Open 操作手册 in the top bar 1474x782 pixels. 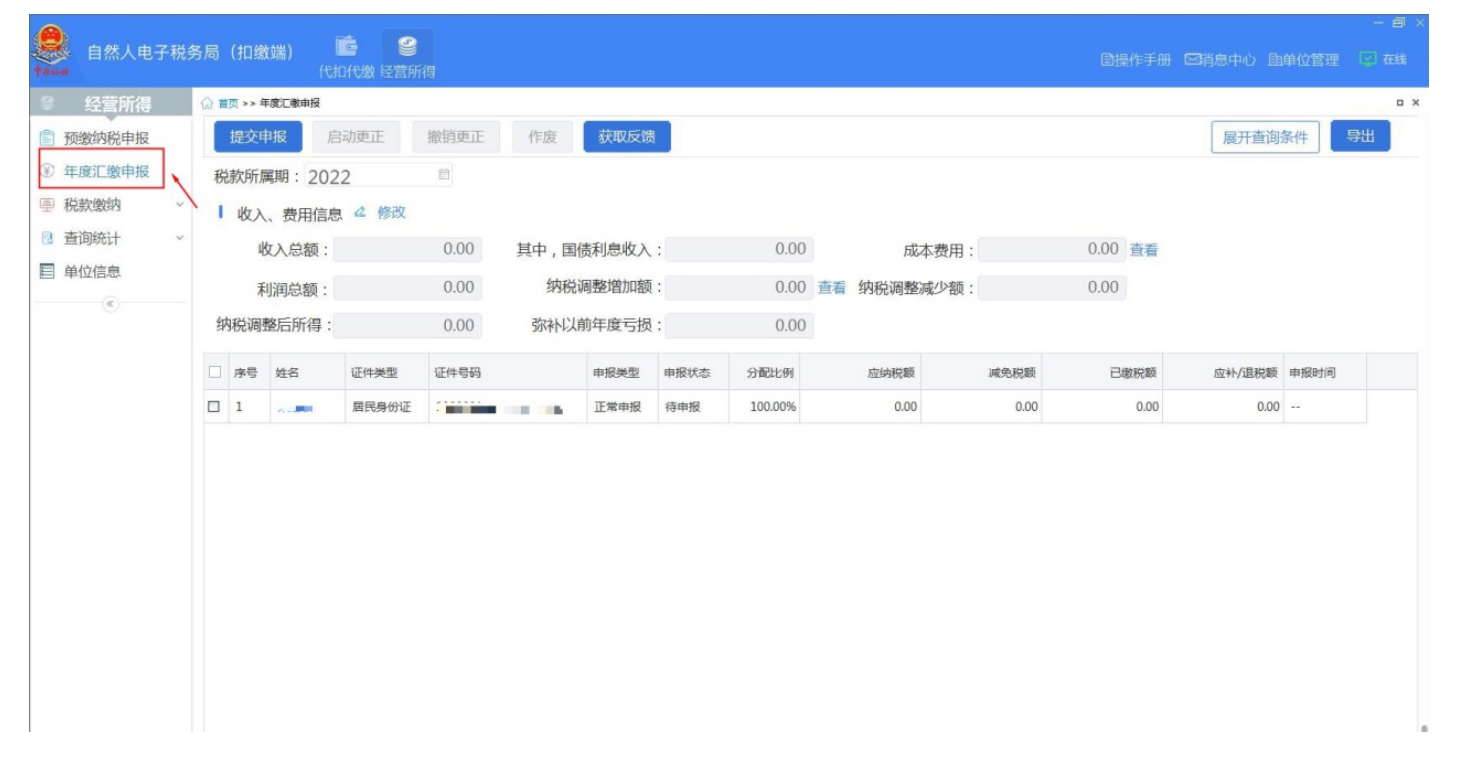click(1136, 60)
